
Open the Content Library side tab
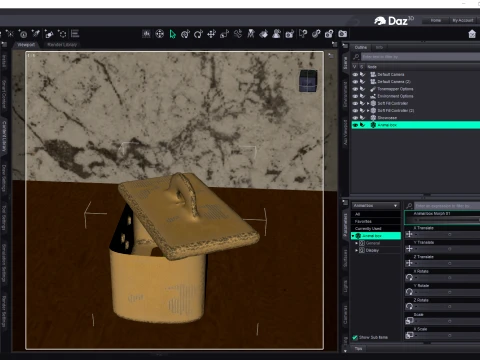point(4,136)
